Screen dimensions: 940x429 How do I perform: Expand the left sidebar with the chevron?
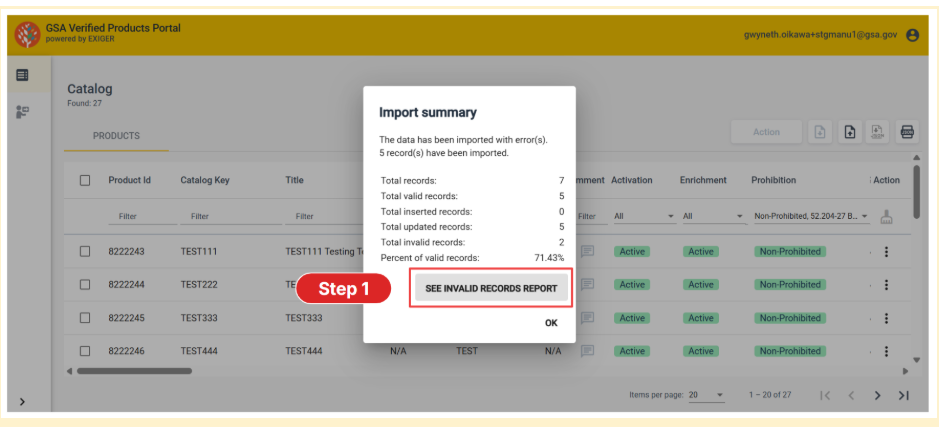(22, 401)
